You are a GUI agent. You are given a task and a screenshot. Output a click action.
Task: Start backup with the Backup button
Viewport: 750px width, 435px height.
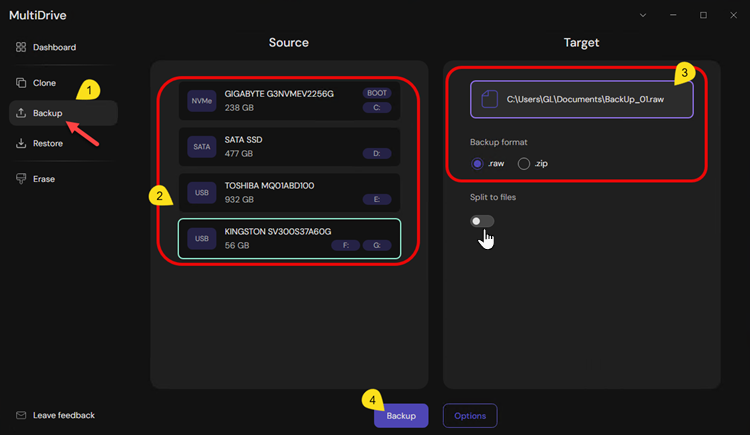point(401,415)
